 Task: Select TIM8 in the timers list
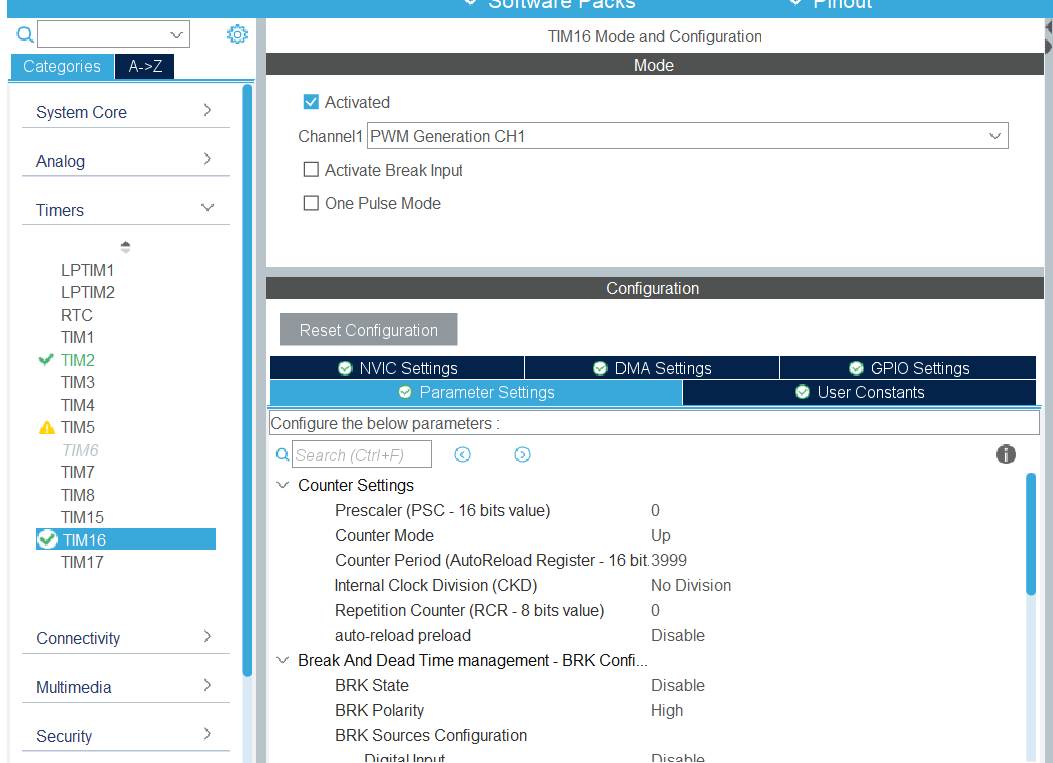77,495
